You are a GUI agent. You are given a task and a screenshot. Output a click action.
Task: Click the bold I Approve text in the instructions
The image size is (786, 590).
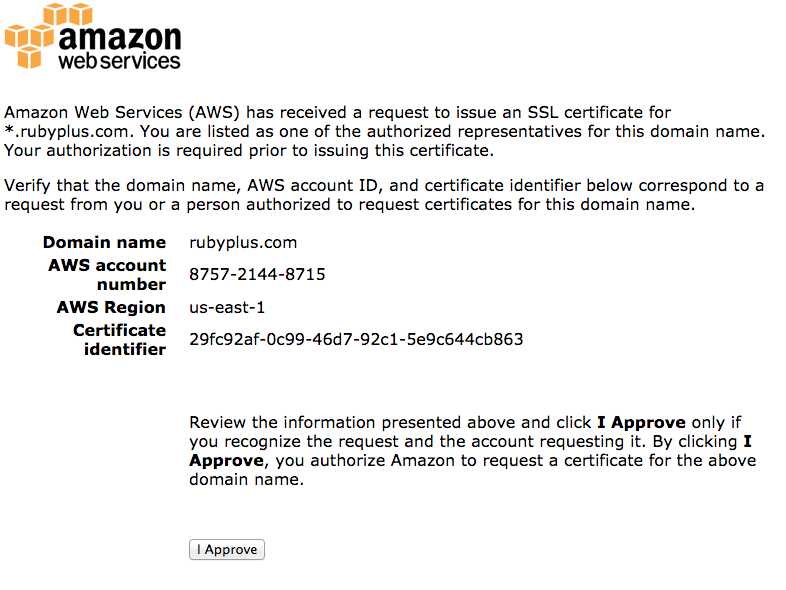[640, 422]
